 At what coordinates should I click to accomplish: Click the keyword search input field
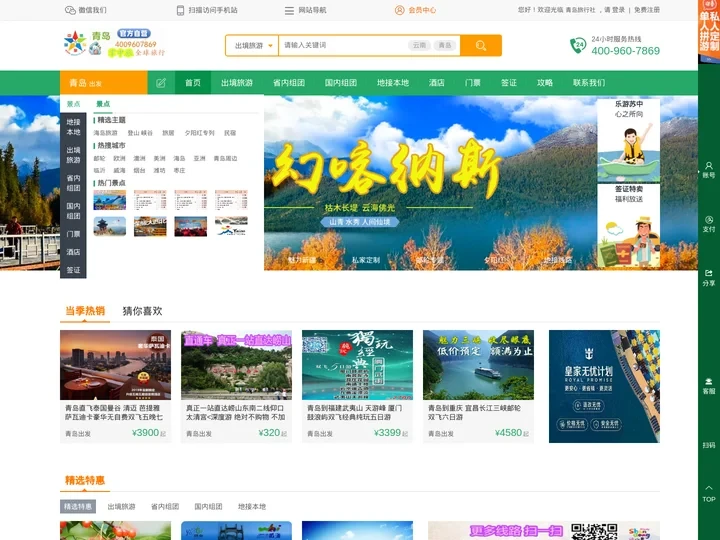point(342,45)
